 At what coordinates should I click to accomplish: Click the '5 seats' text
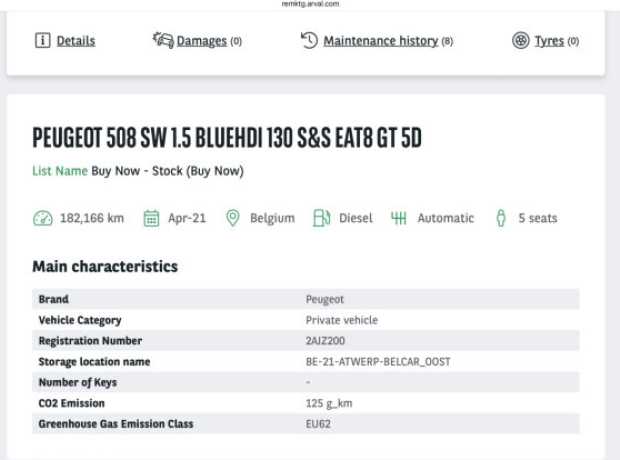tap(538, 218)
